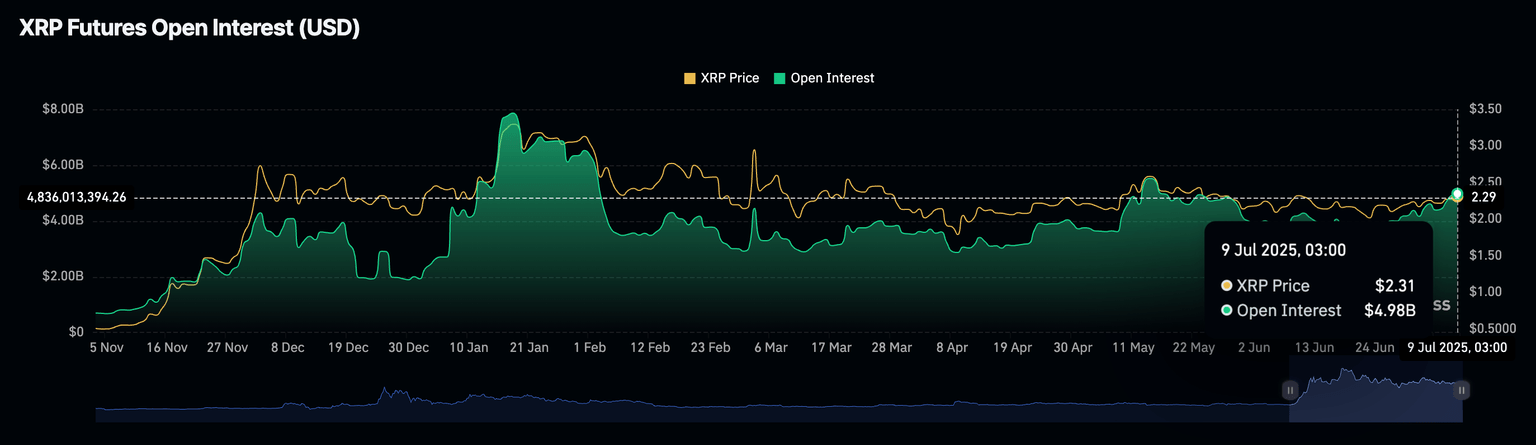Click the 2 Jun x-axis label
Screen dimensions: 1536x445
1254,348
